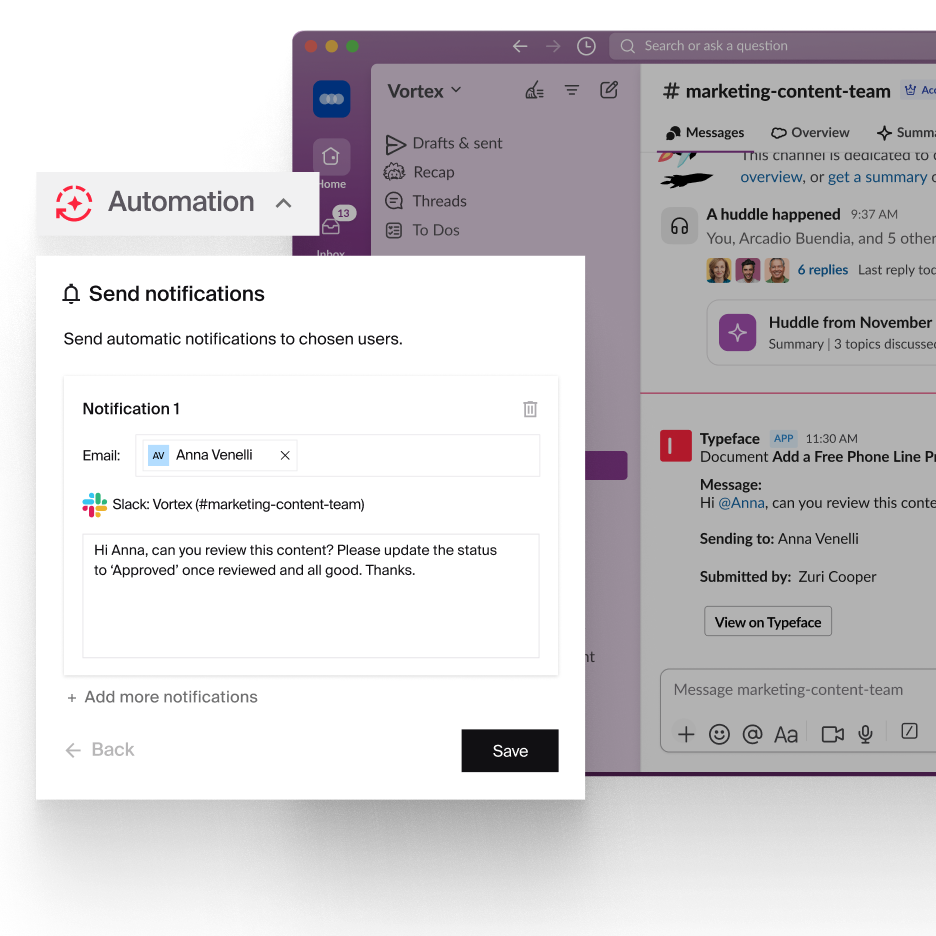Click the bell icon beside Send notifications
This screenshot has height=936, width=936.
tap(71, 294)
